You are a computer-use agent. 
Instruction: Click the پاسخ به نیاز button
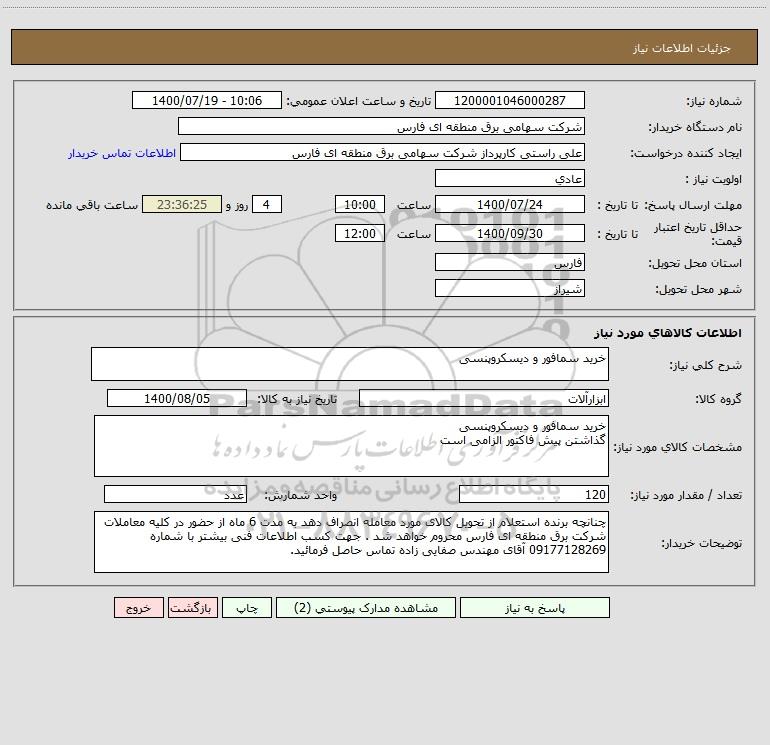coord(535,607)
